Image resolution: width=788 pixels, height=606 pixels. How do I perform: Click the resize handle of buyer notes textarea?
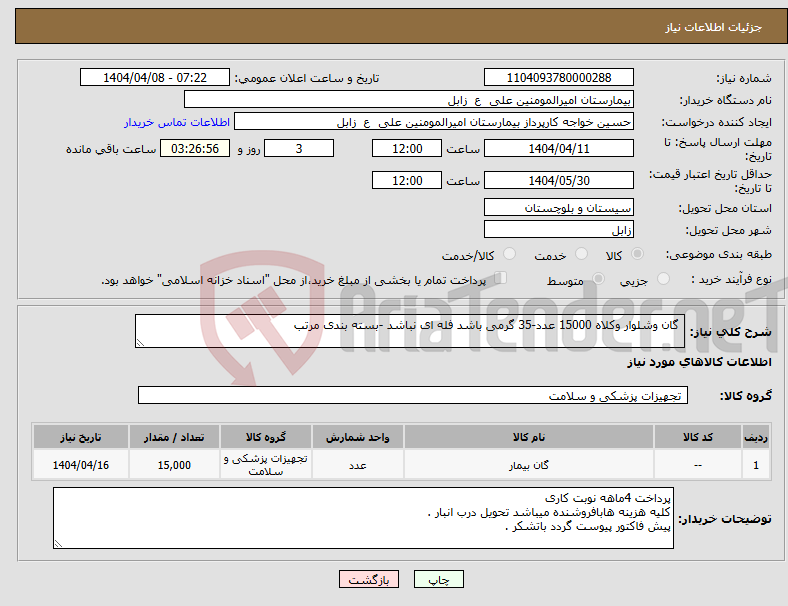58,544
